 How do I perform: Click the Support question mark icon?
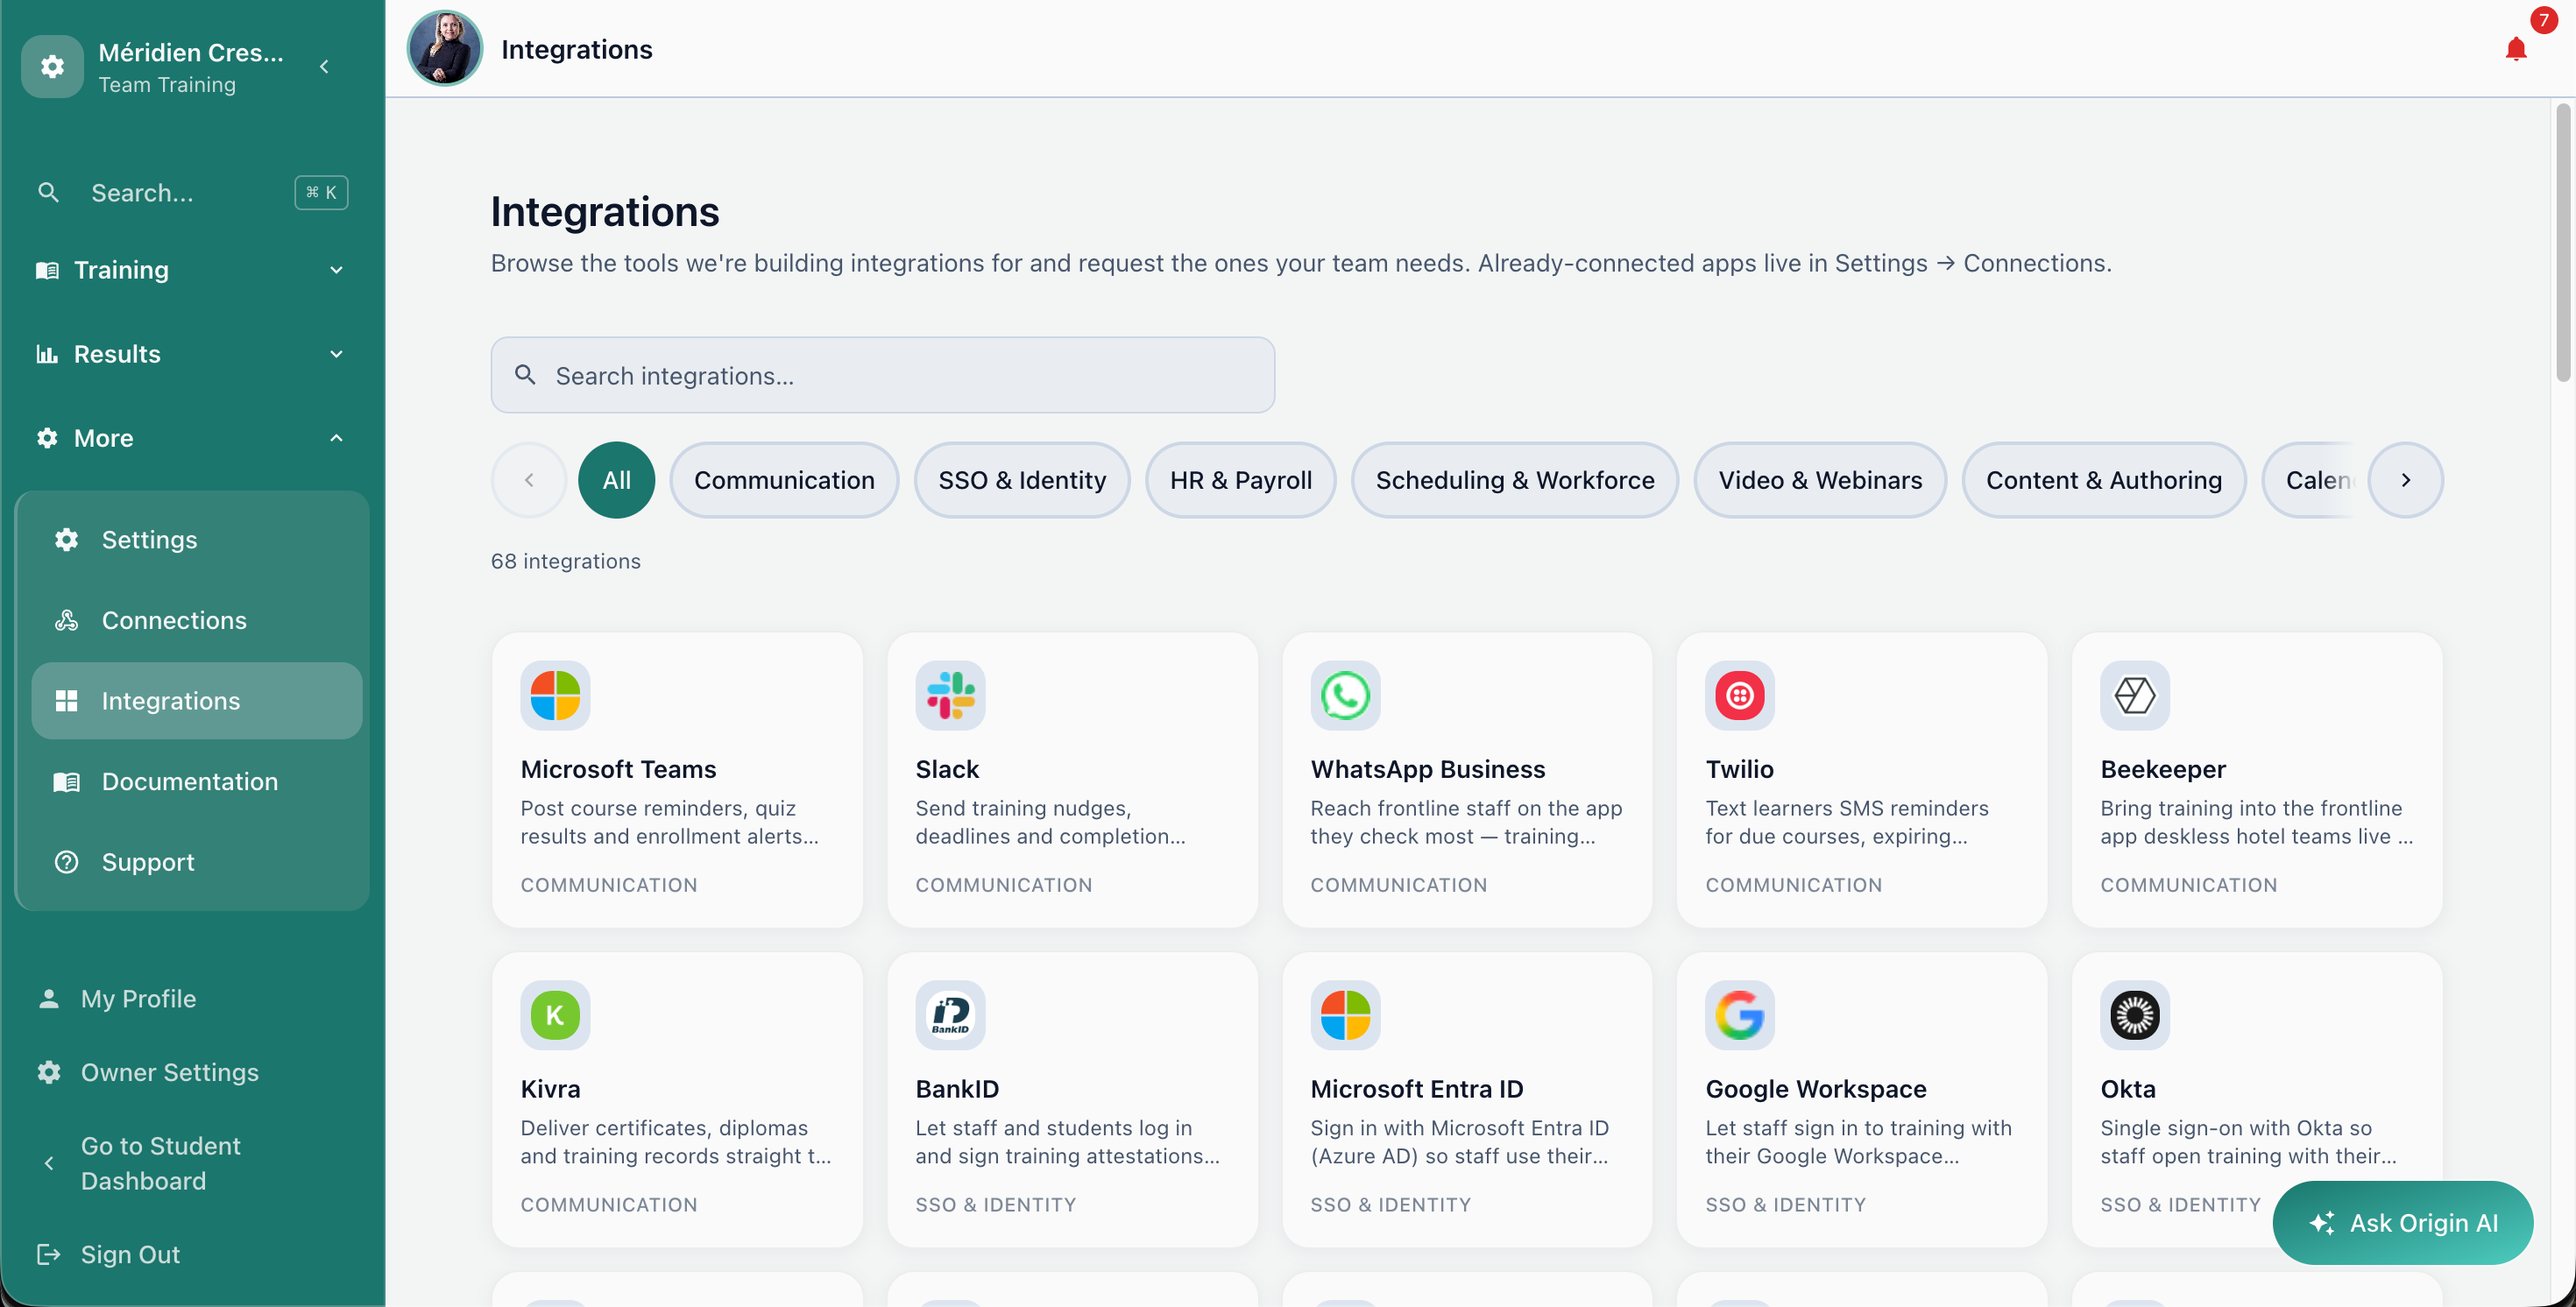pyautogui.click(x=66, y=862)
